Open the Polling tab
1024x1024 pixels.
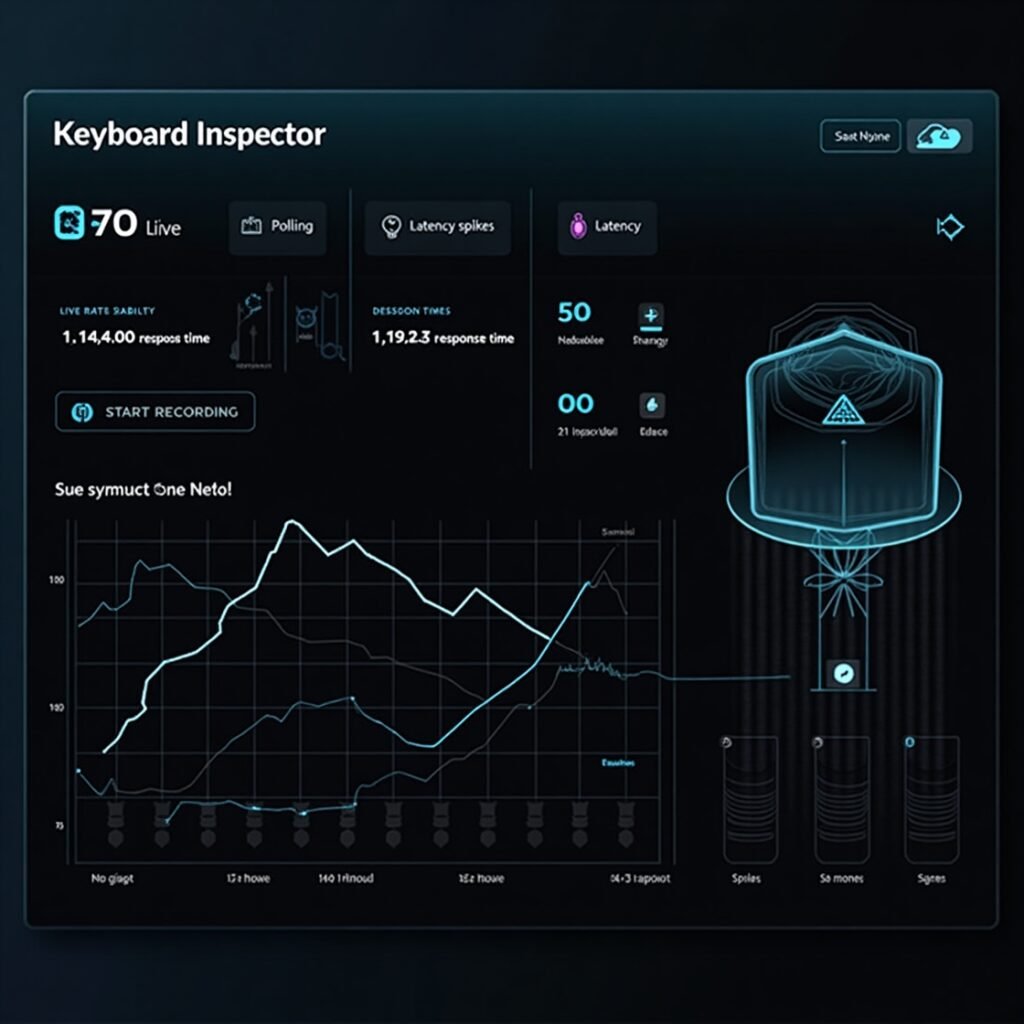coord(278,227)
